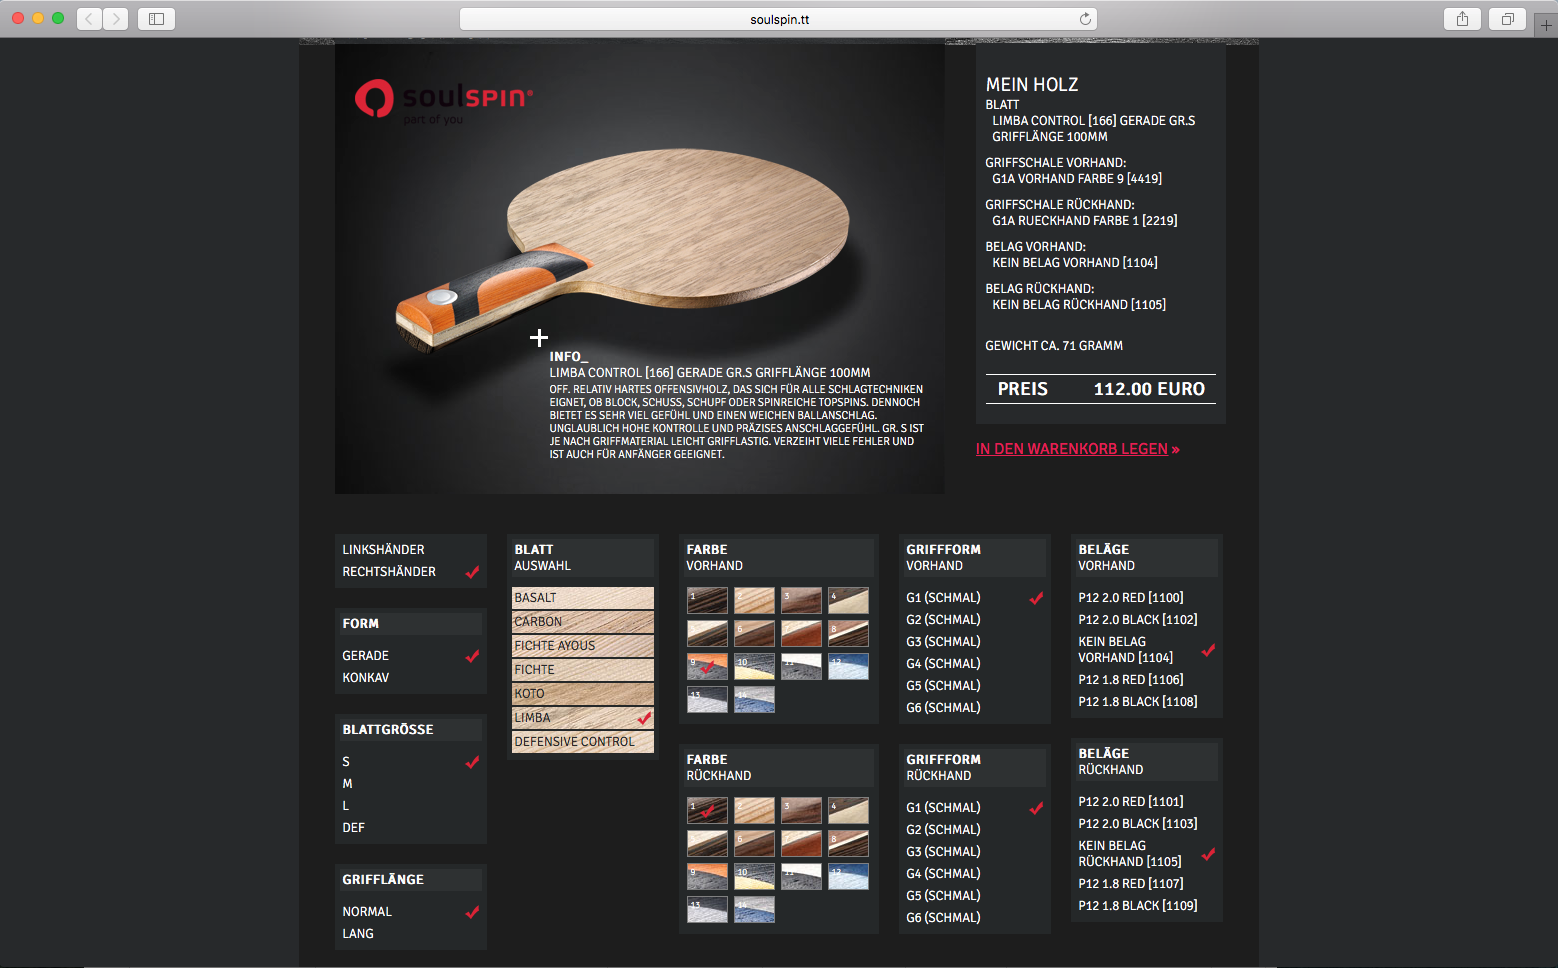Choose G5 (Schmal) under Griffform Rückhand
Screen dimensions: 1558x968
tap(943, 896)
